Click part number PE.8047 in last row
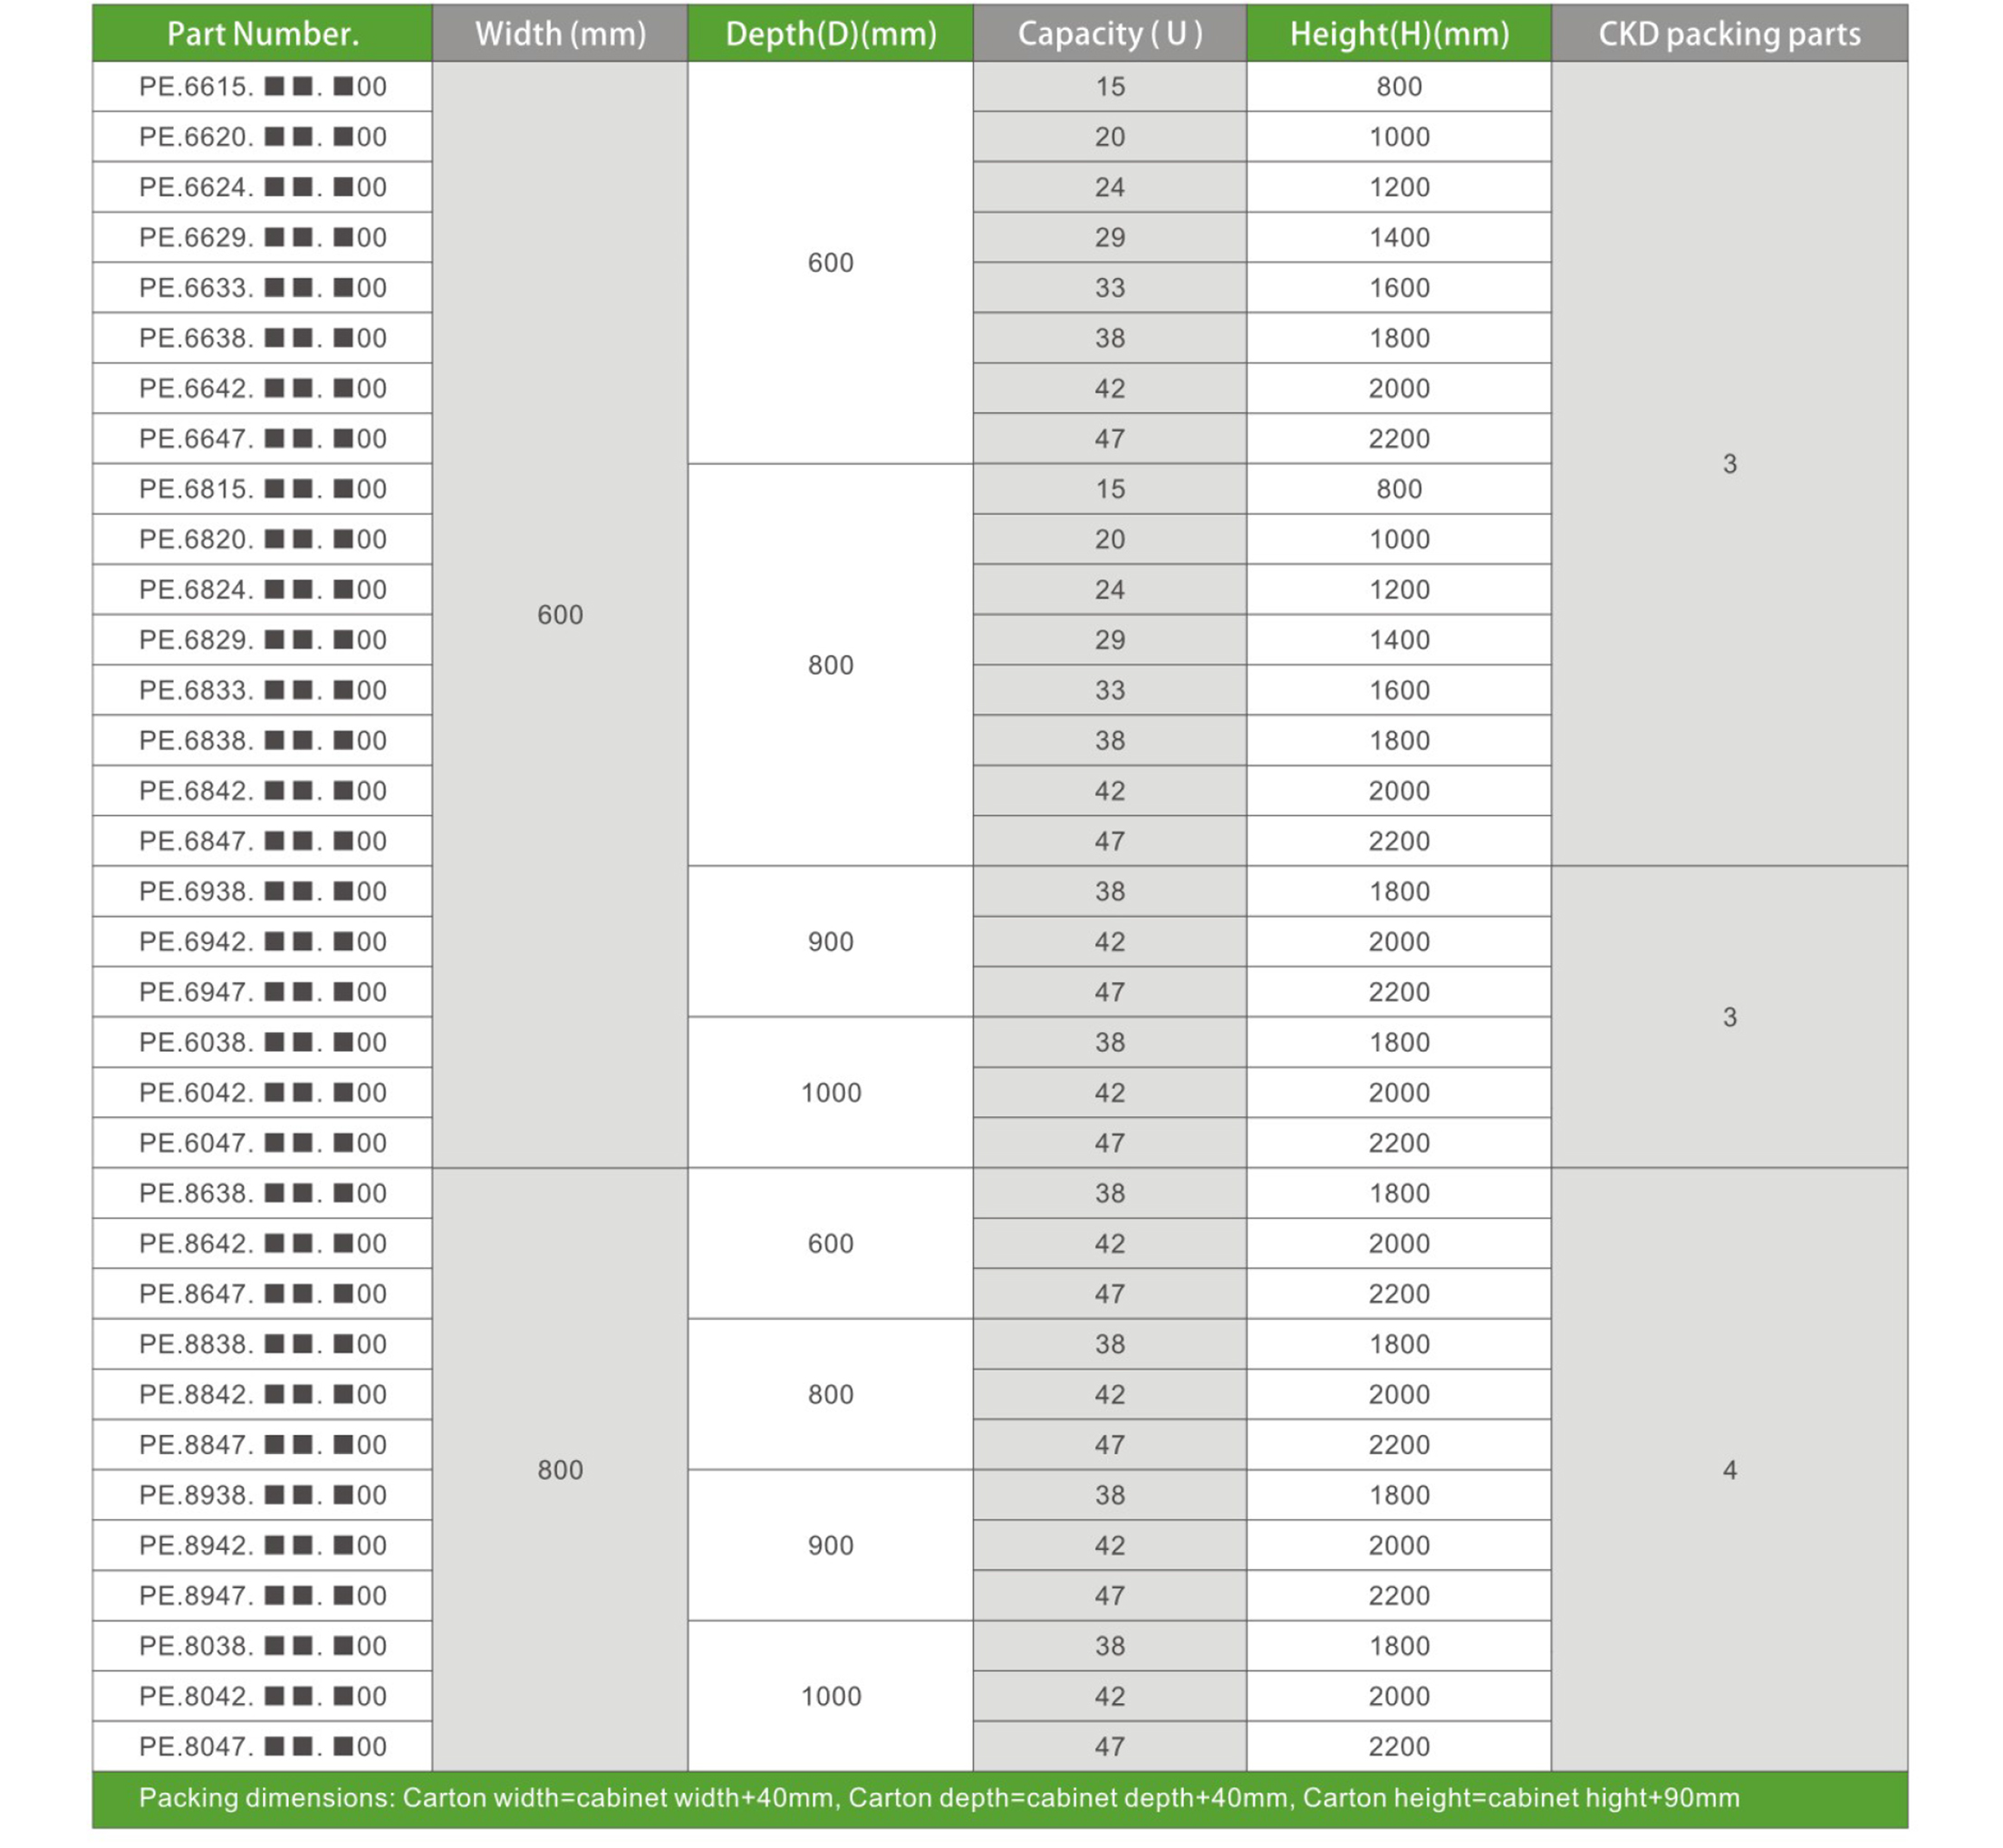This screenshot has width=2003, height=1848. pyautogui.click(x=262, y=1747)
